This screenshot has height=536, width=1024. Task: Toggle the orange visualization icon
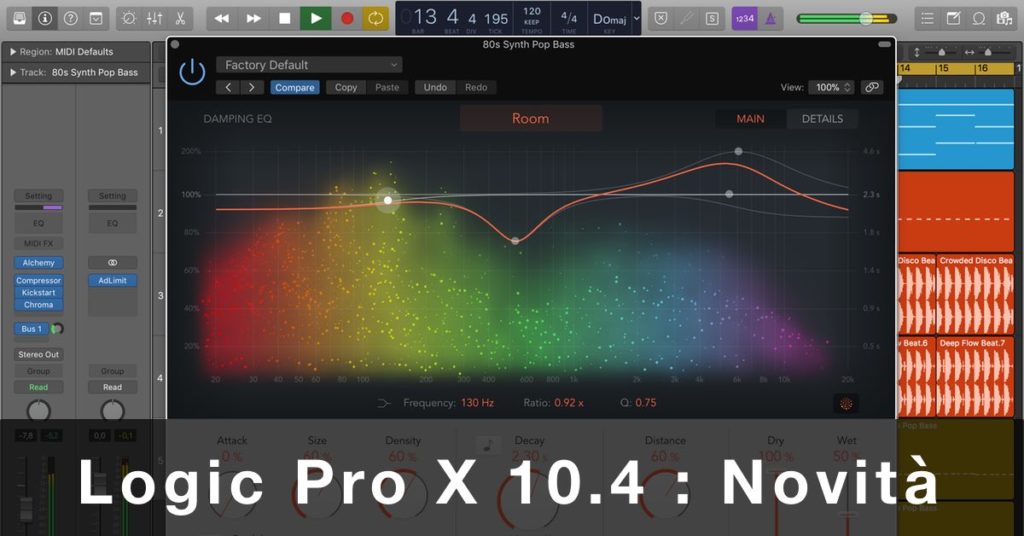(846, 403)
